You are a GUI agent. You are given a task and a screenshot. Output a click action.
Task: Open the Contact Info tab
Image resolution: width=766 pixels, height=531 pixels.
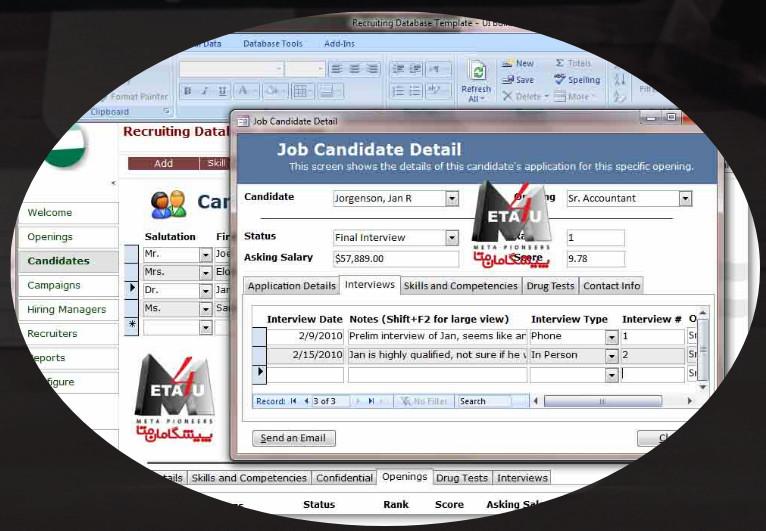pyautogui.click(x=611, y=286)
